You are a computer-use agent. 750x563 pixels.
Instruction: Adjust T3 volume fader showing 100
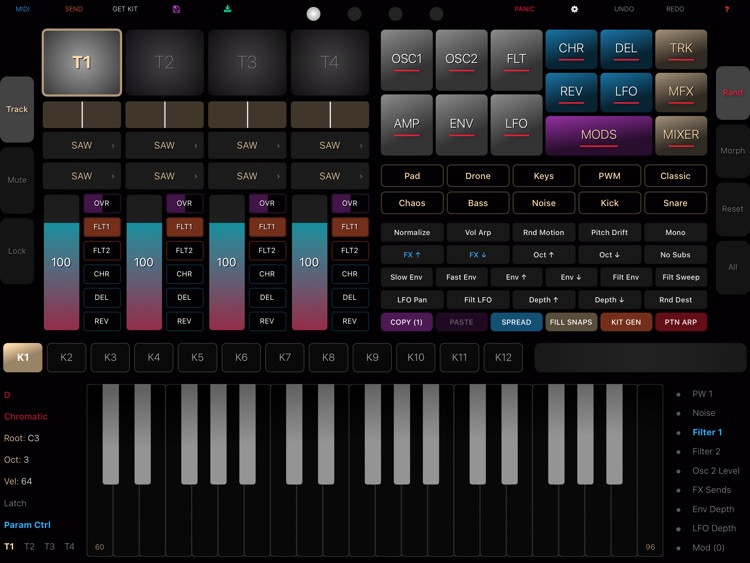(x=227, y=263)
